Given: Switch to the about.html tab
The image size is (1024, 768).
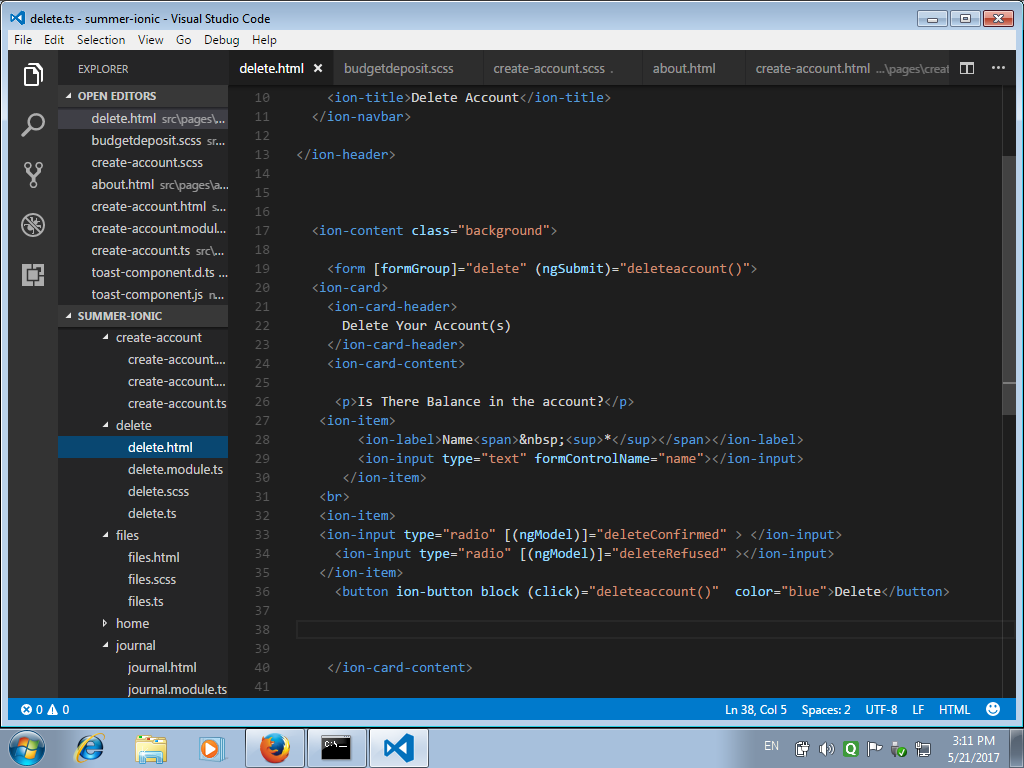Looking at the screenshot, I should click(x=684, y=69).
